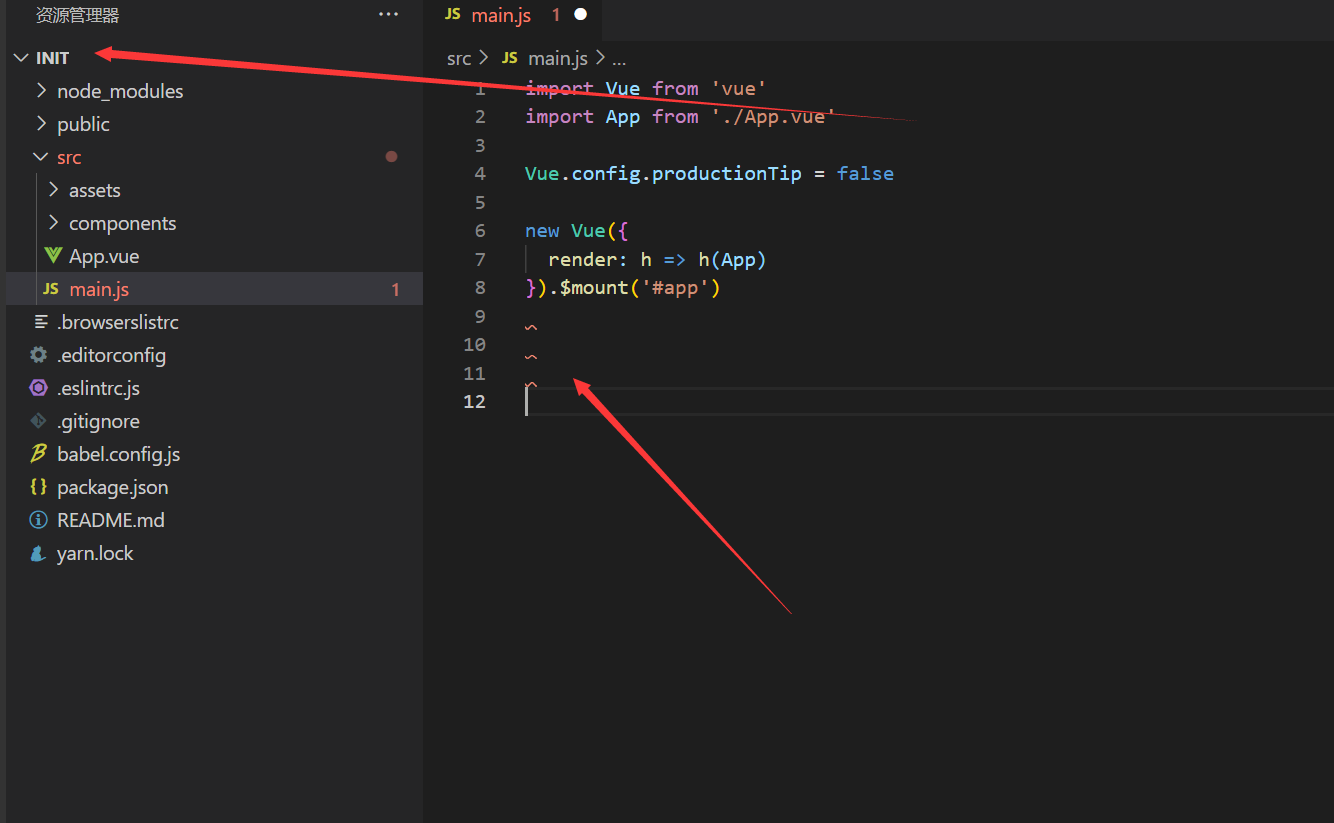Collapse the INIT root folder

click(x=21, y=58)
